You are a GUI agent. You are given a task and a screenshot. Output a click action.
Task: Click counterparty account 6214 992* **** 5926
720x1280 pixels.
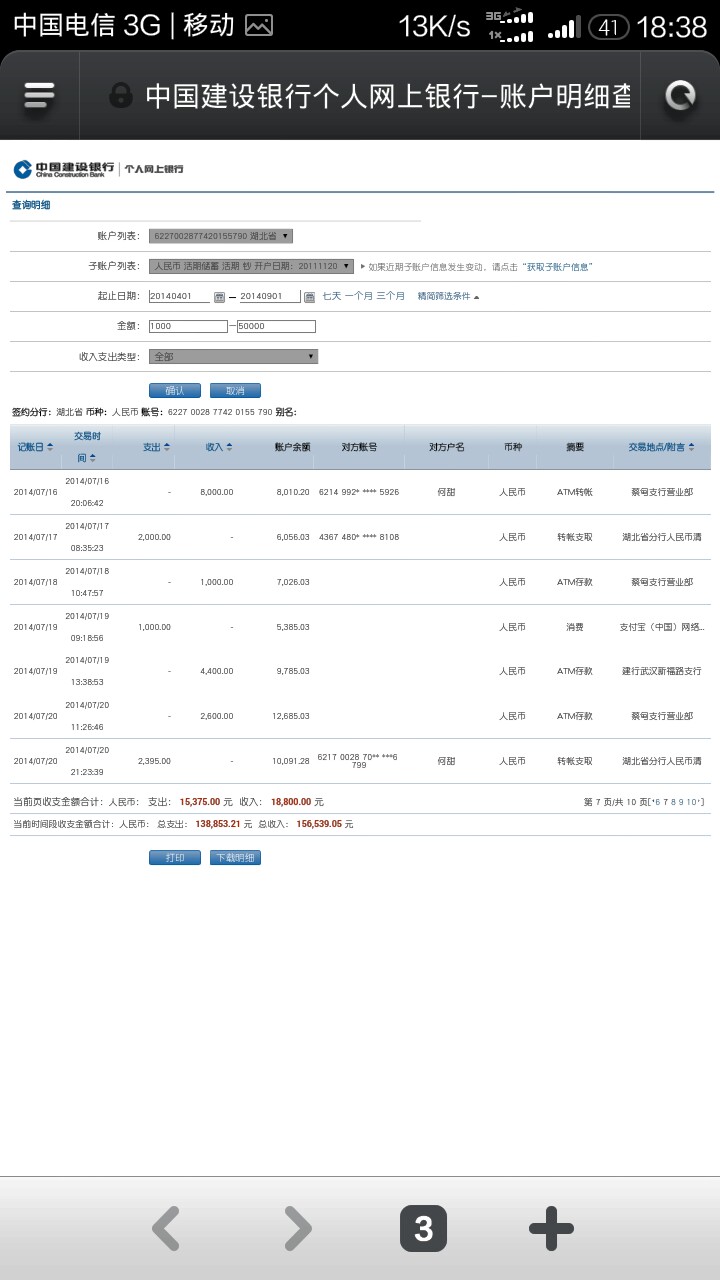point(359,492)
